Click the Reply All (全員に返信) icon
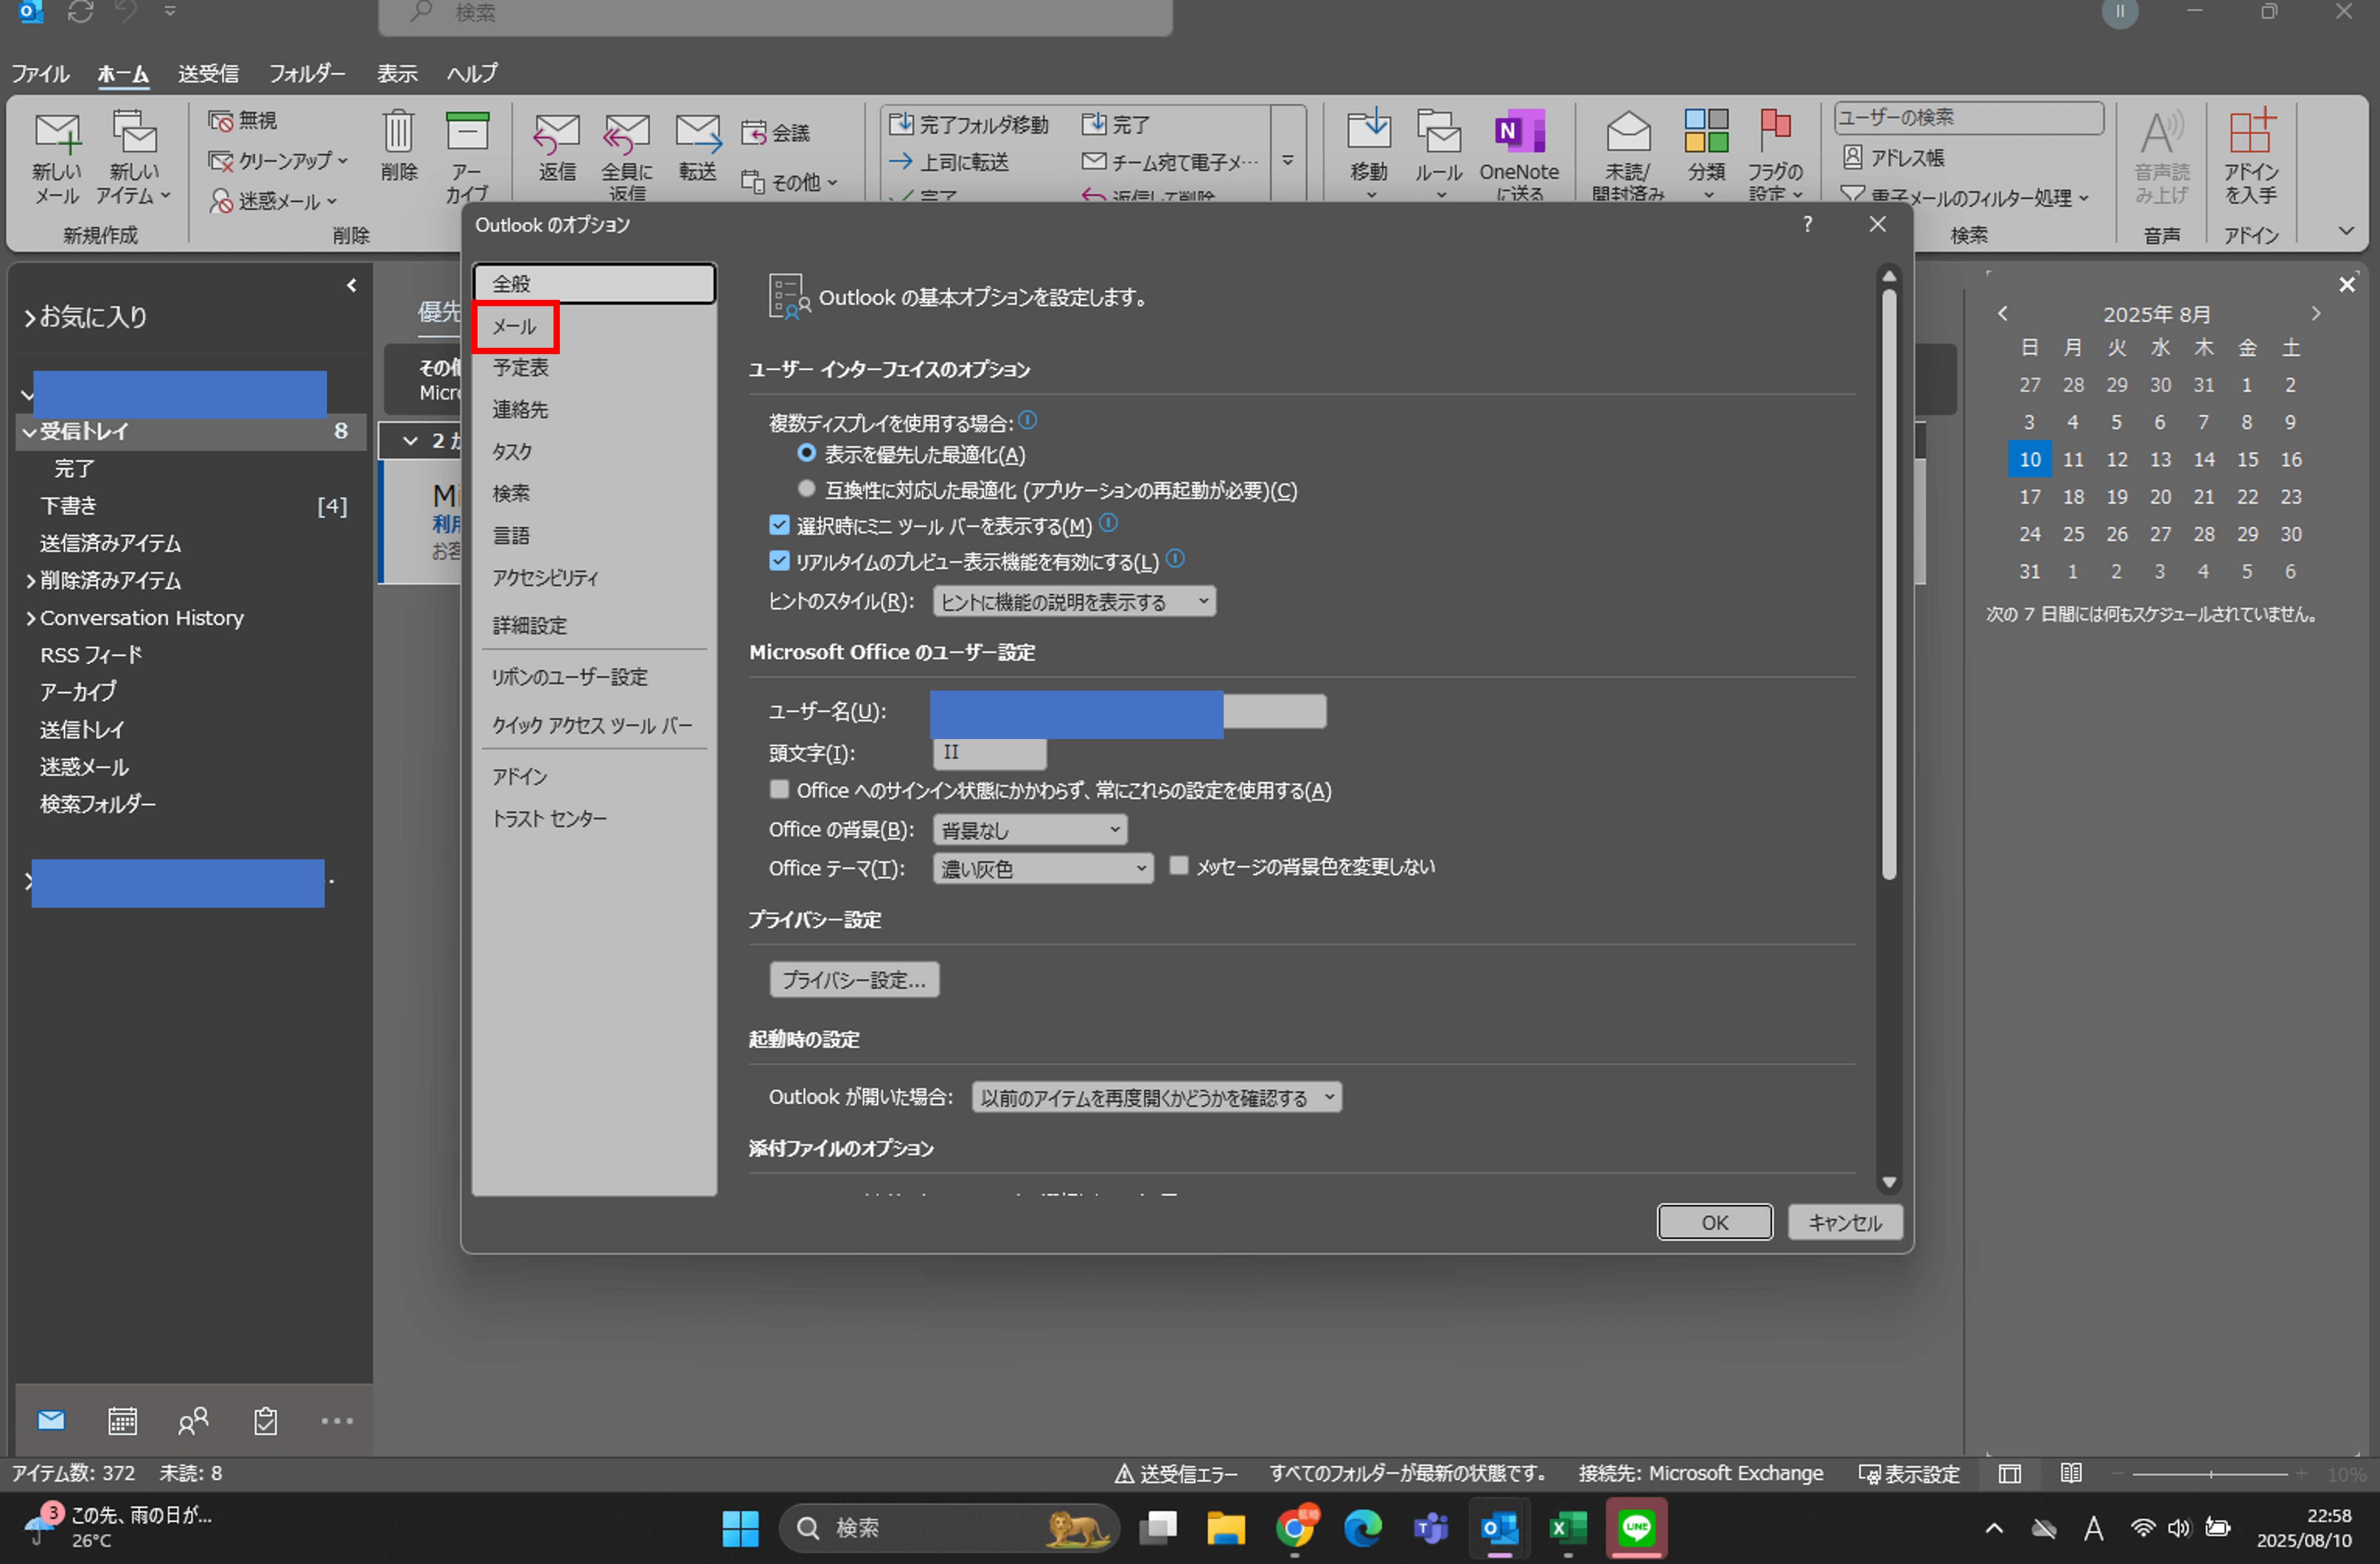 click(627, 155)
